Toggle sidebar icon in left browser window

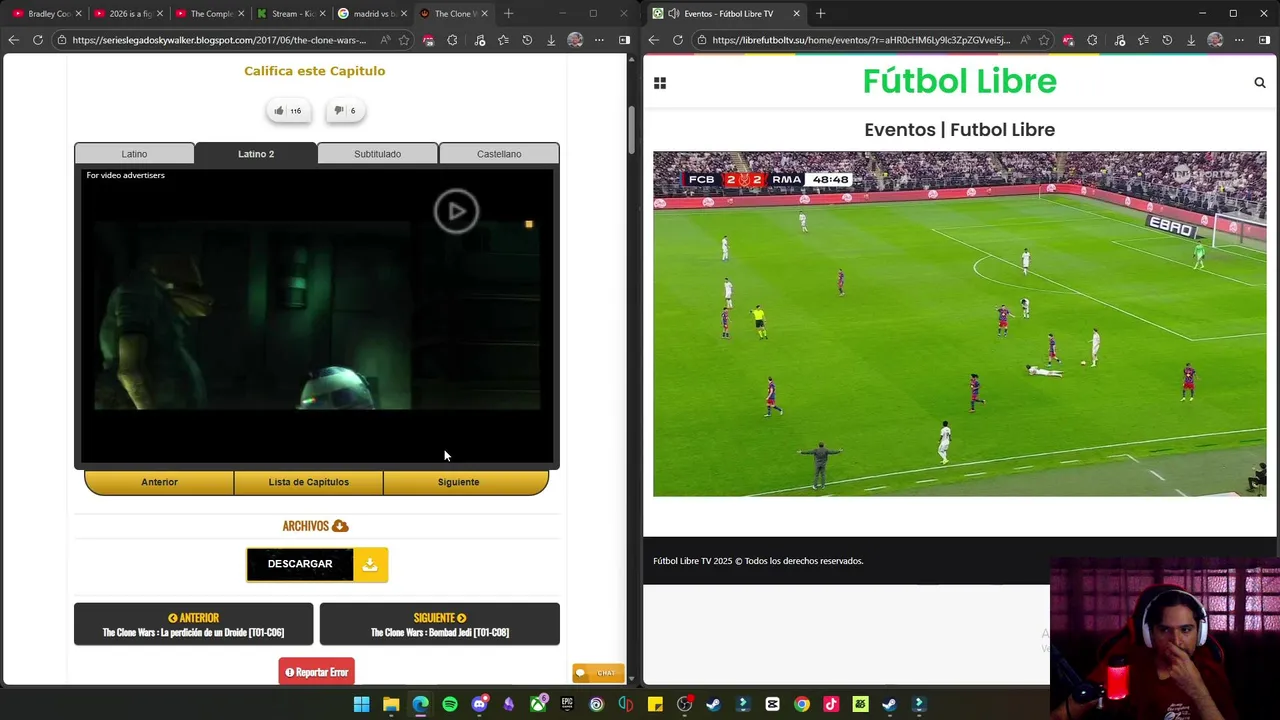tap(624, 40)
